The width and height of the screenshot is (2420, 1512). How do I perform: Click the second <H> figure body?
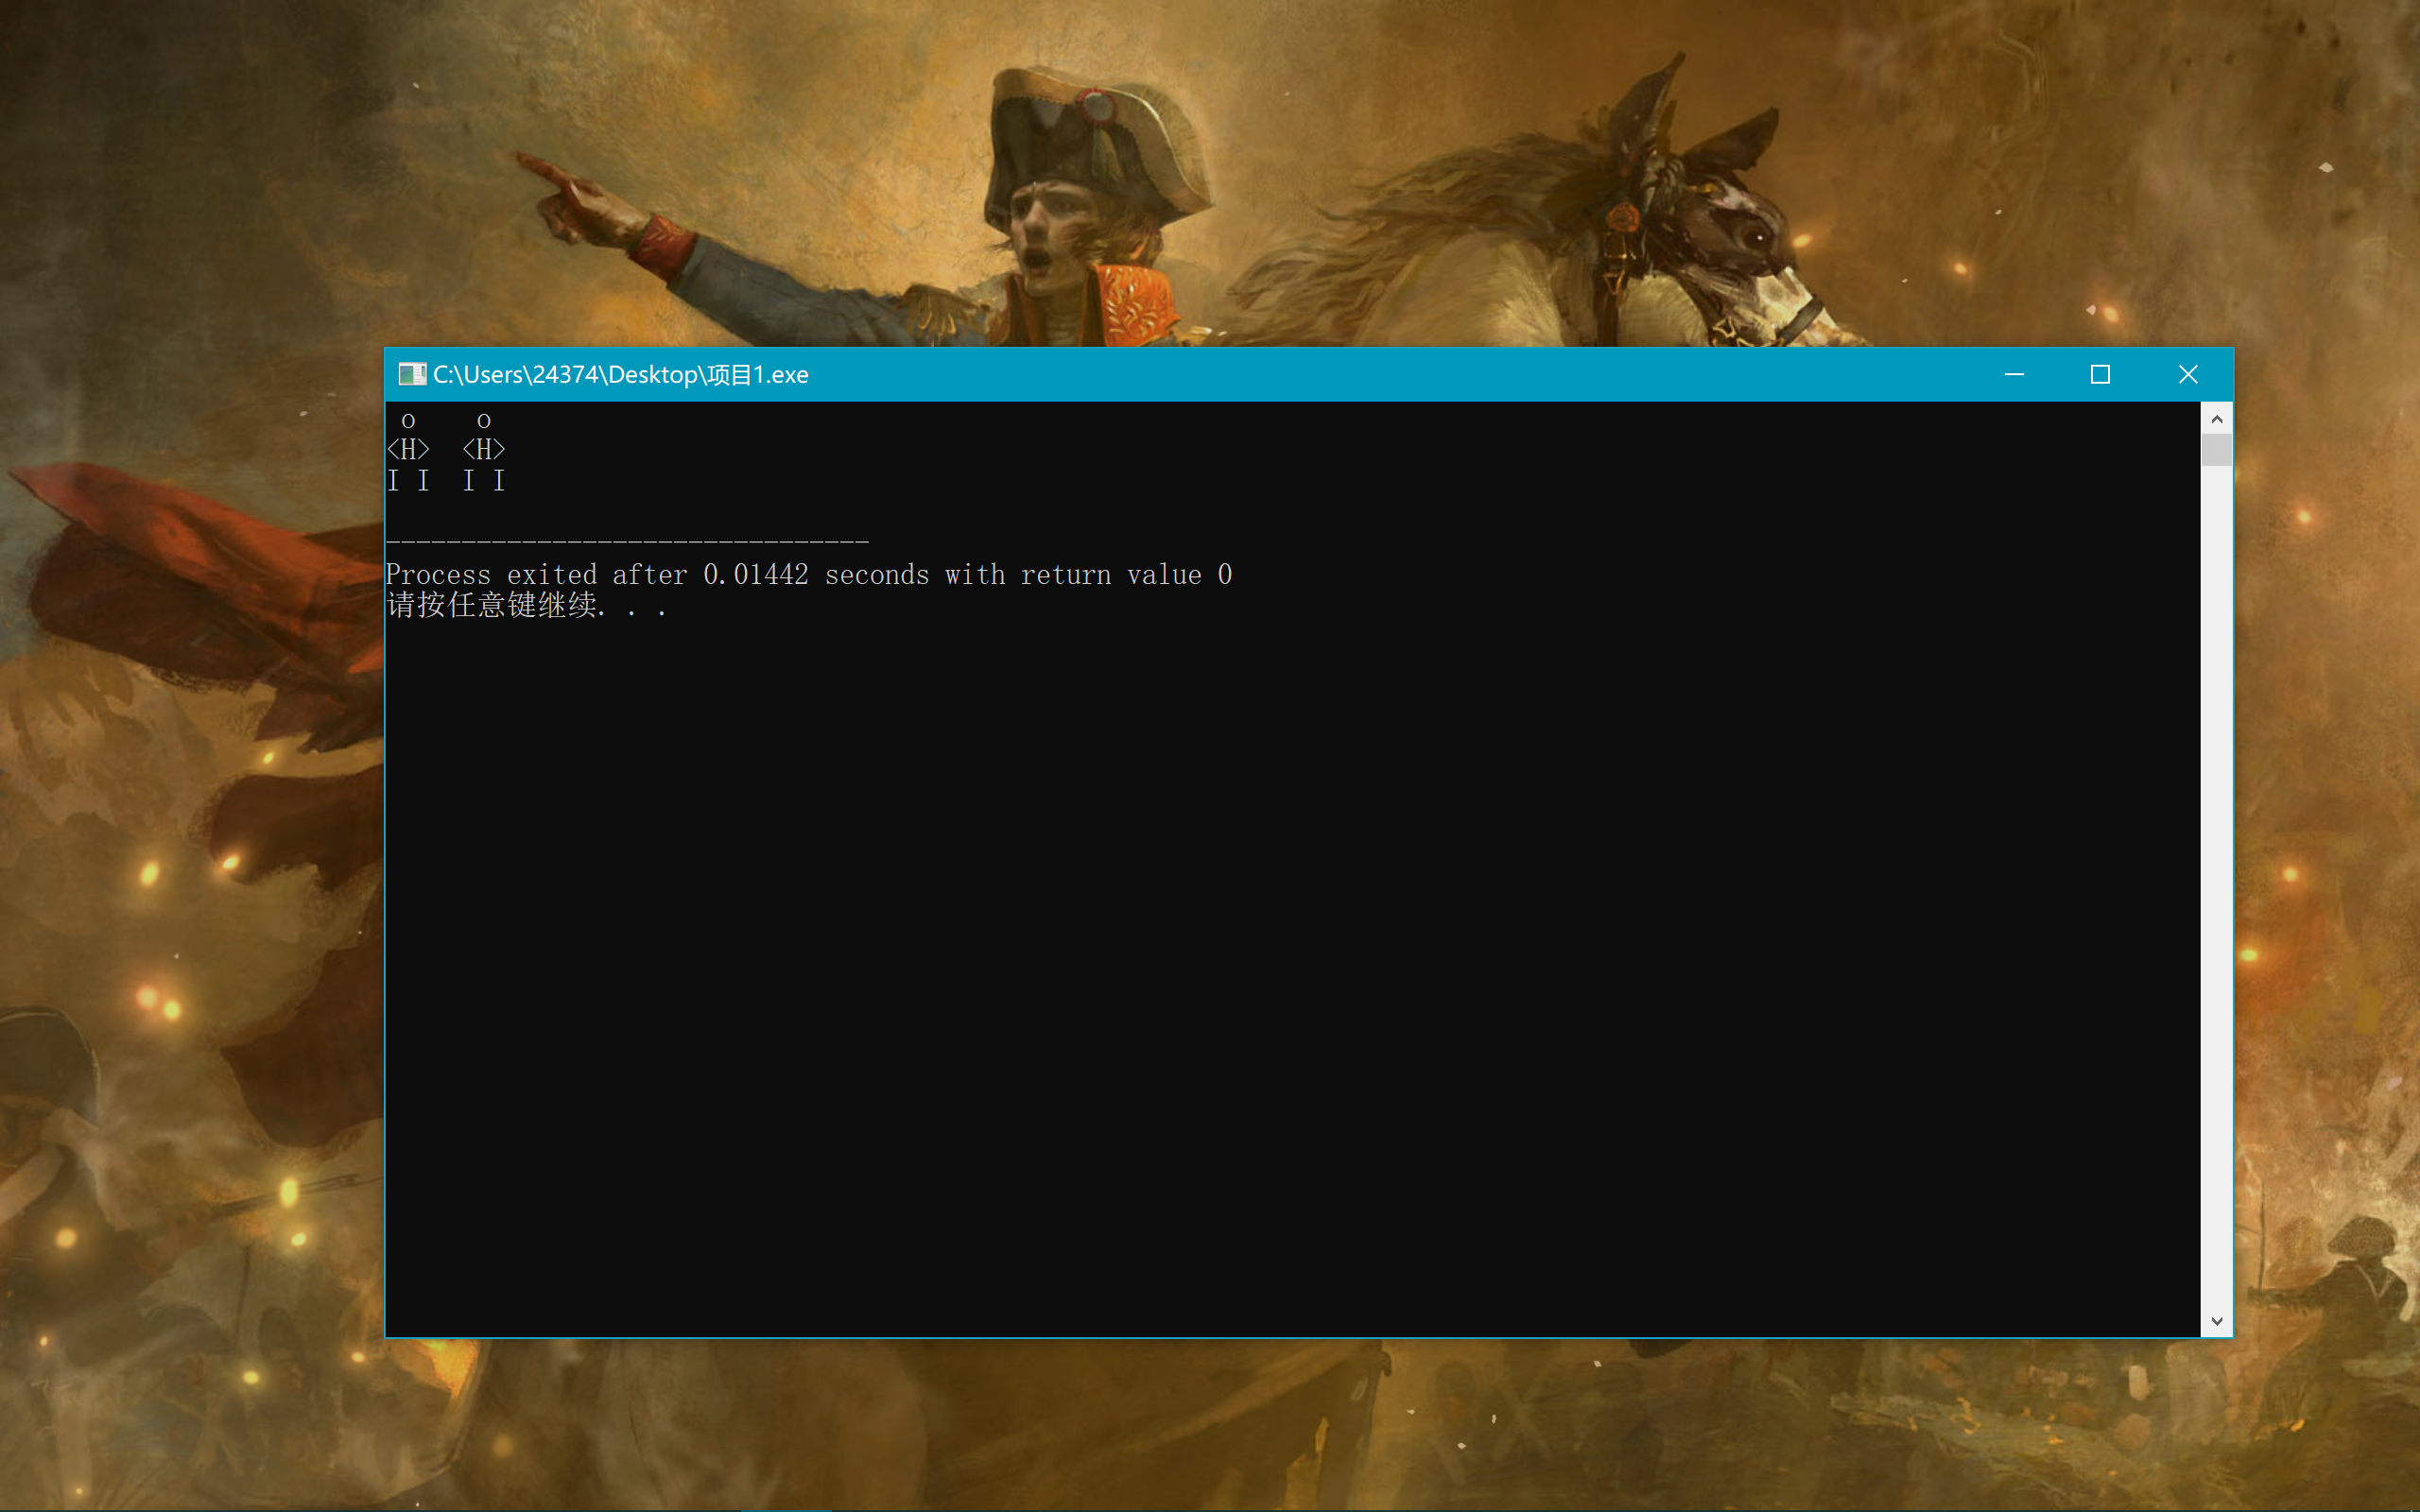(484, 450)
